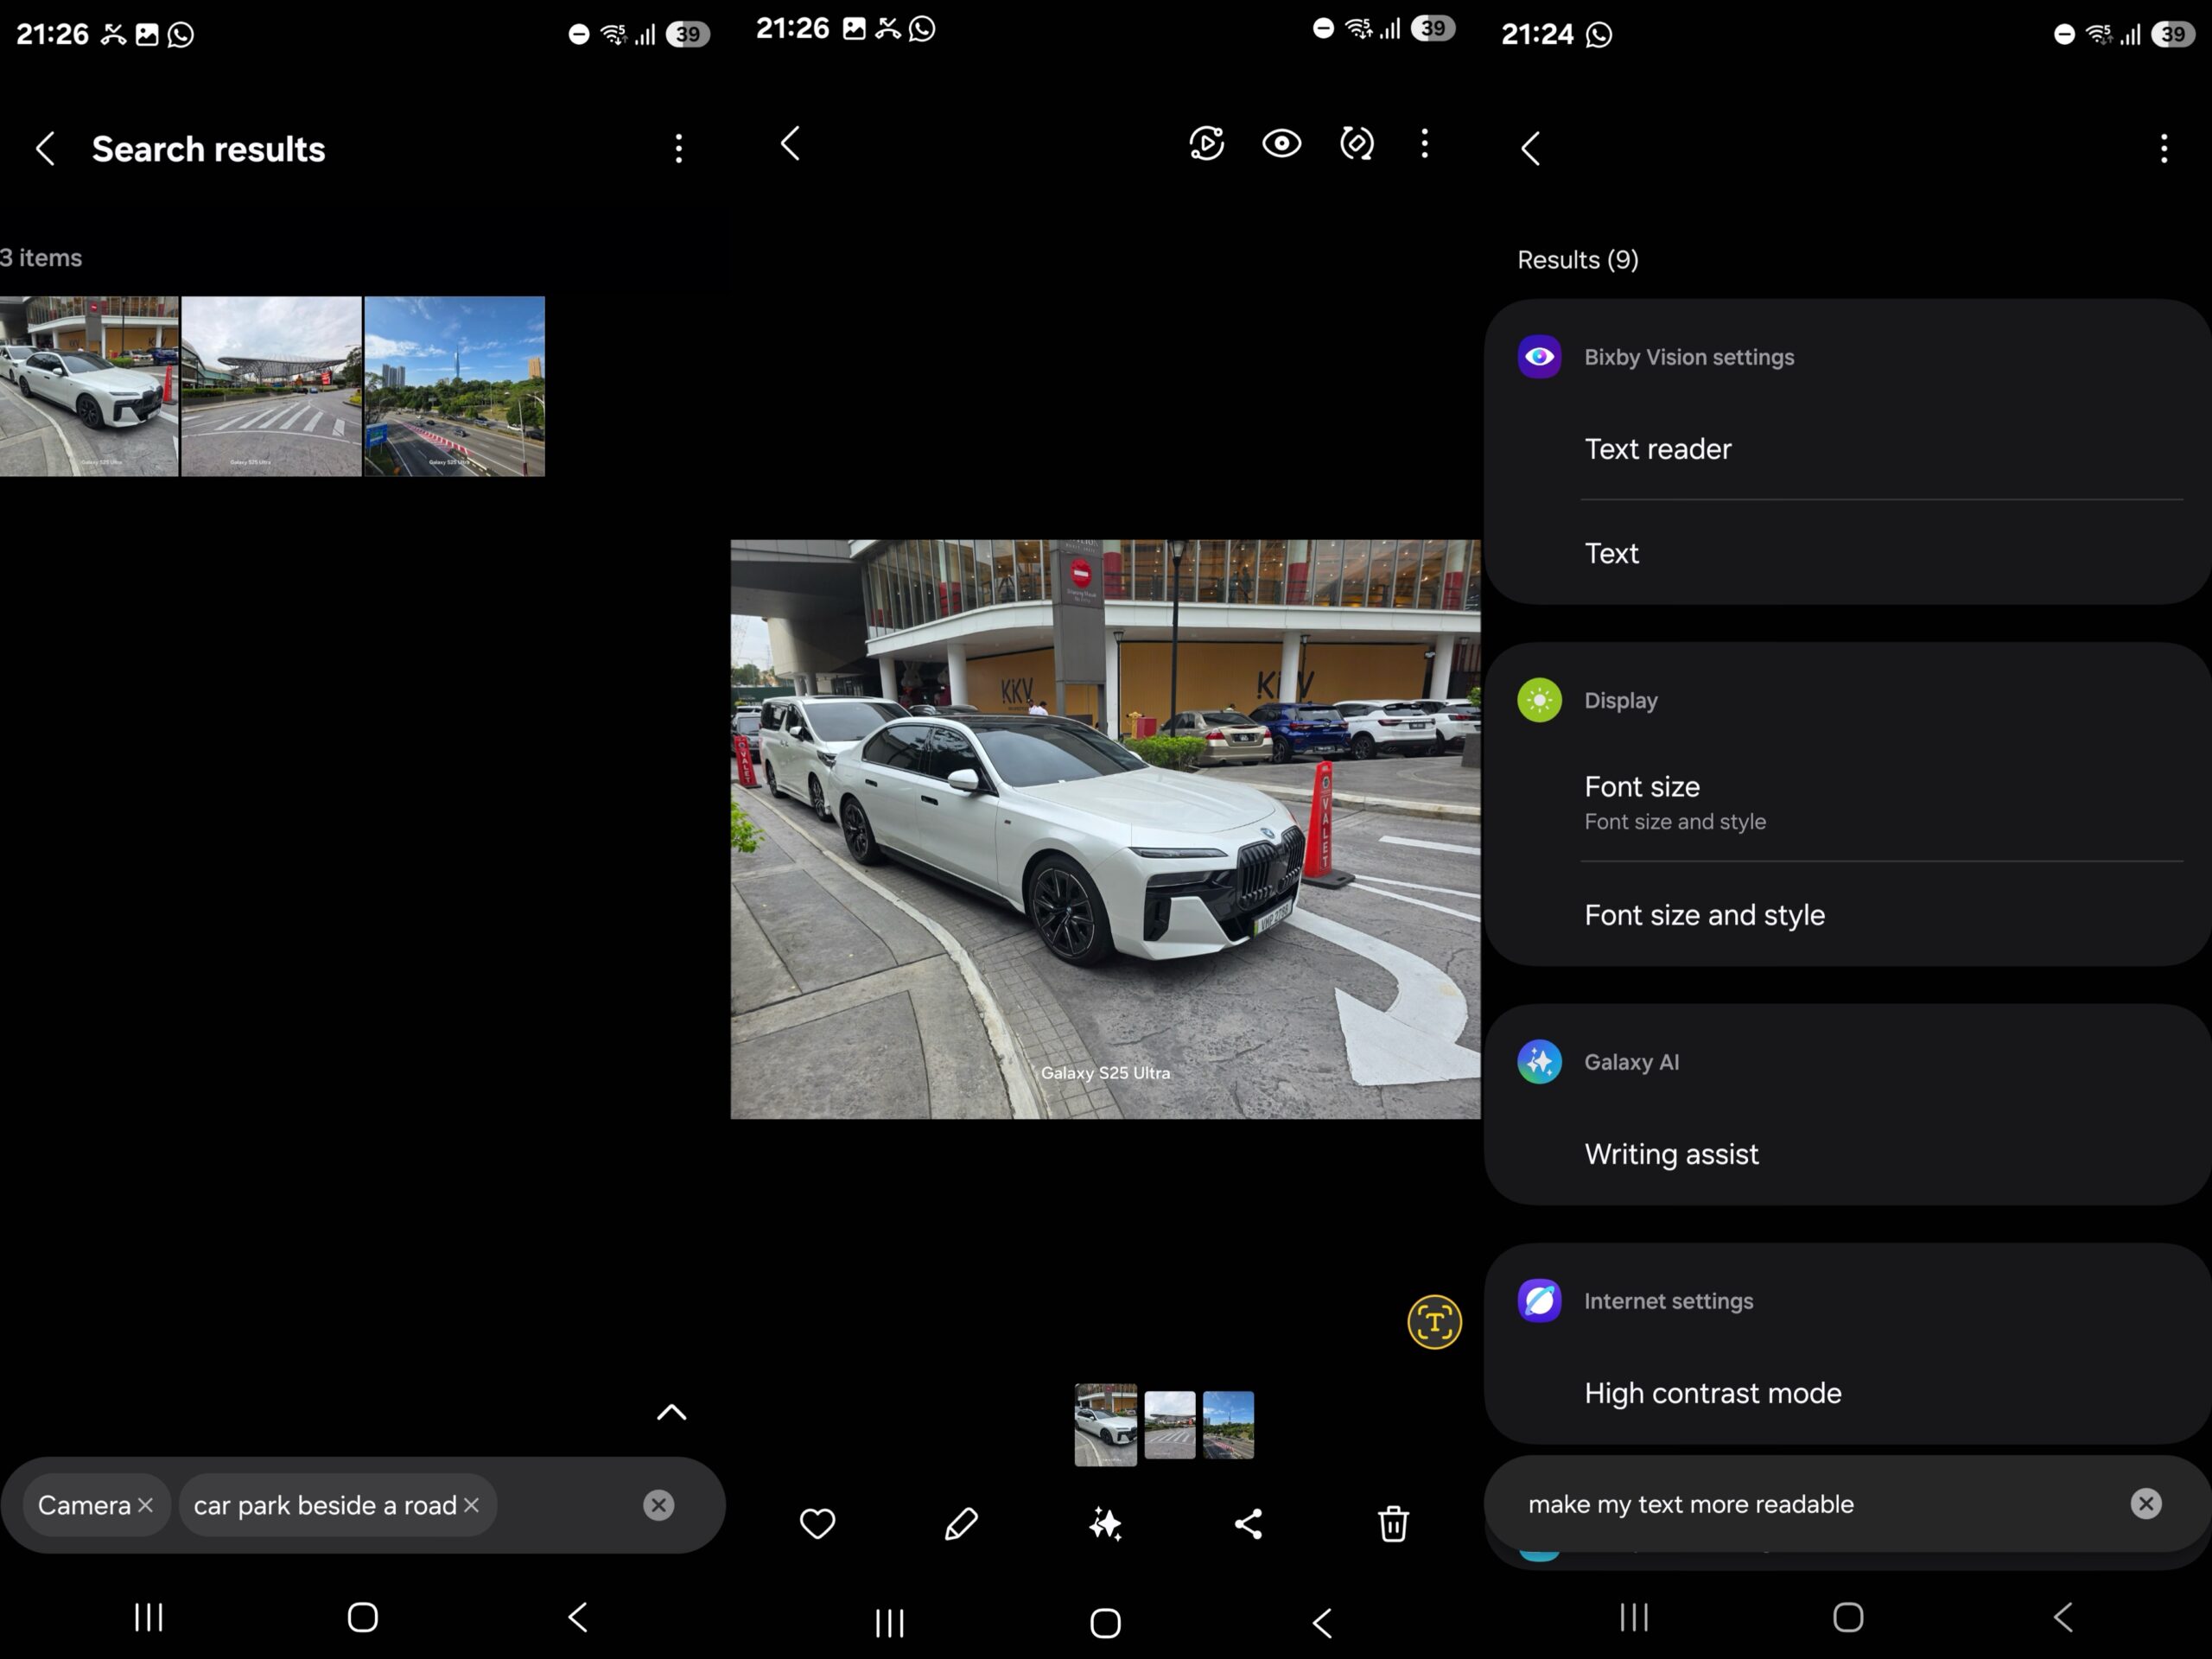Tap the heart favorite icon
The width and height of the screenshot is (2212, 1659).
pos(817,1523)
